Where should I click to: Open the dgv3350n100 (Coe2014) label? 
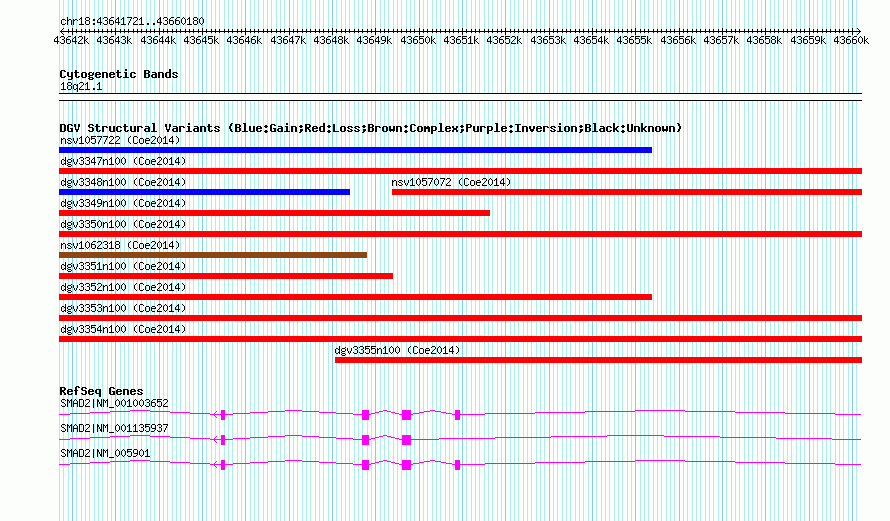123,224
